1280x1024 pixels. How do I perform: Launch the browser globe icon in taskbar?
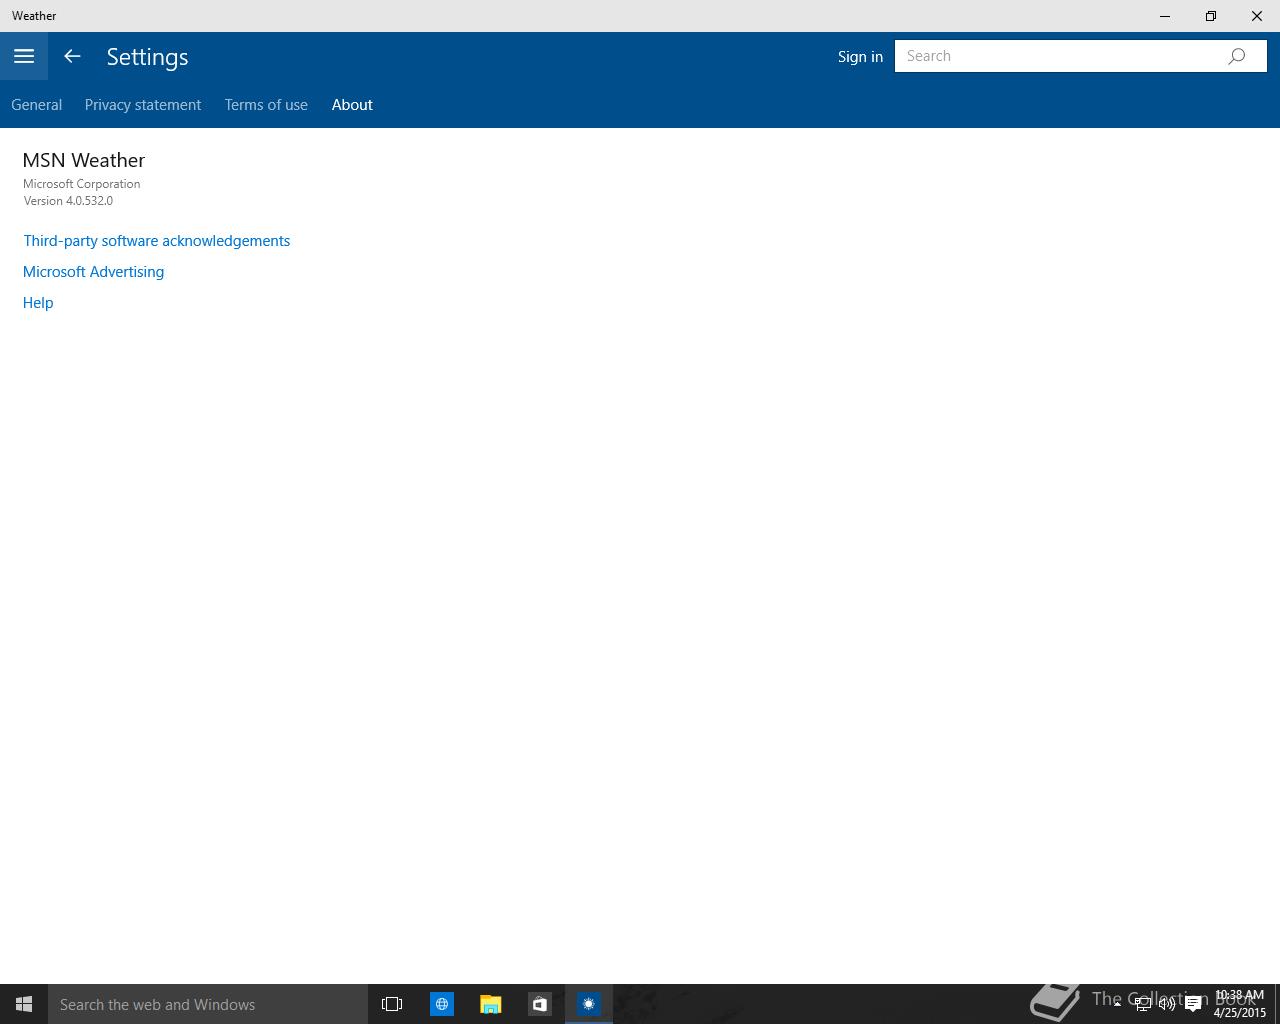click(441, 1004)
